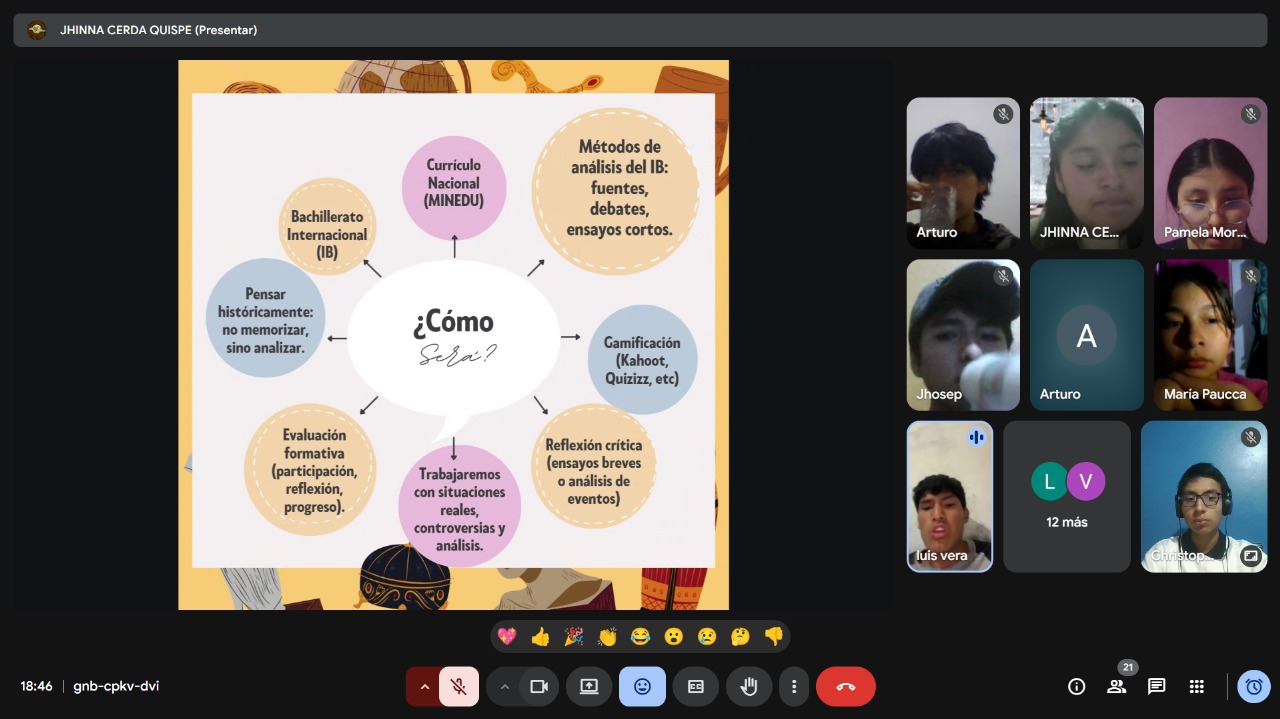Close the emoji reactions bar via smiley button
The image size is (1280, 719).
642,687
